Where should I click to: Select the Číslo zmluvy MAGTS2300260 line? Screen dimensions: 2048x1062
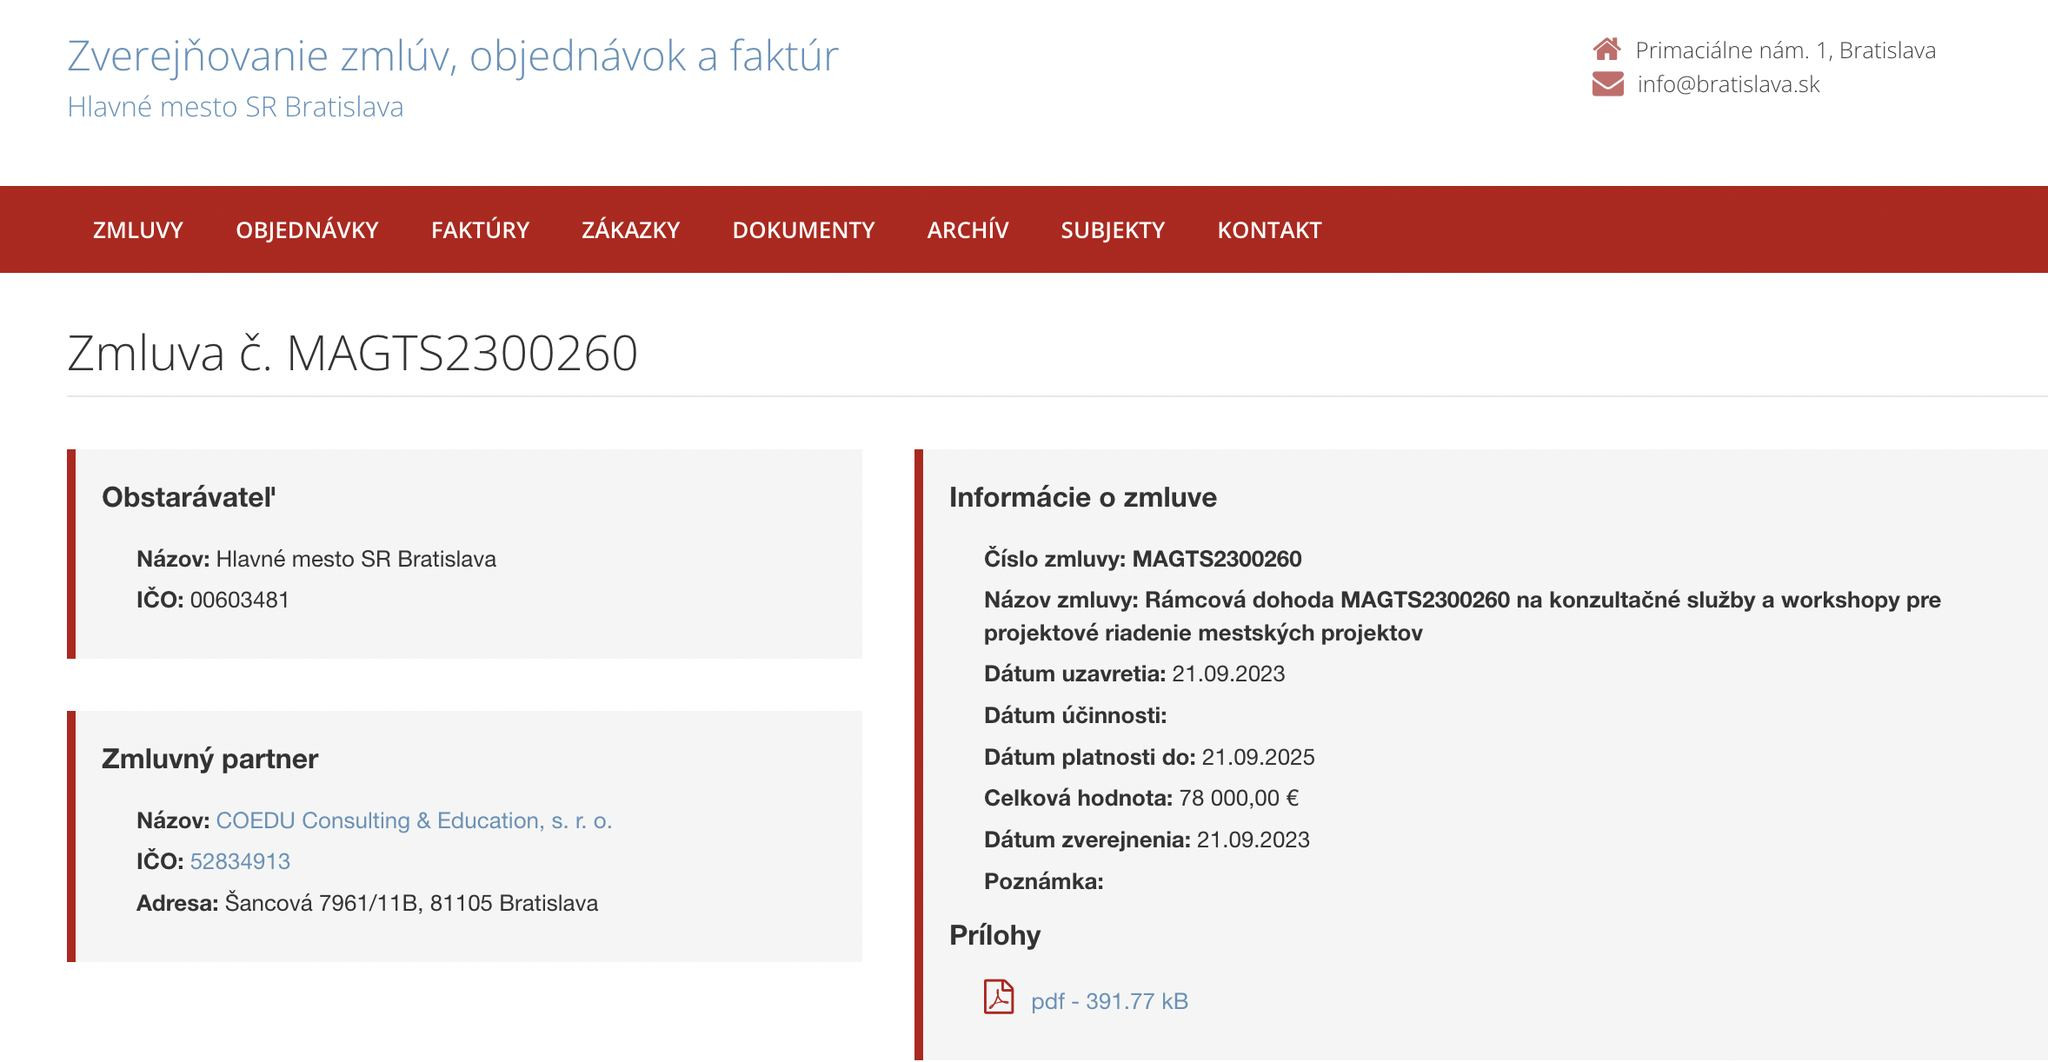(x=1143, y=559)
